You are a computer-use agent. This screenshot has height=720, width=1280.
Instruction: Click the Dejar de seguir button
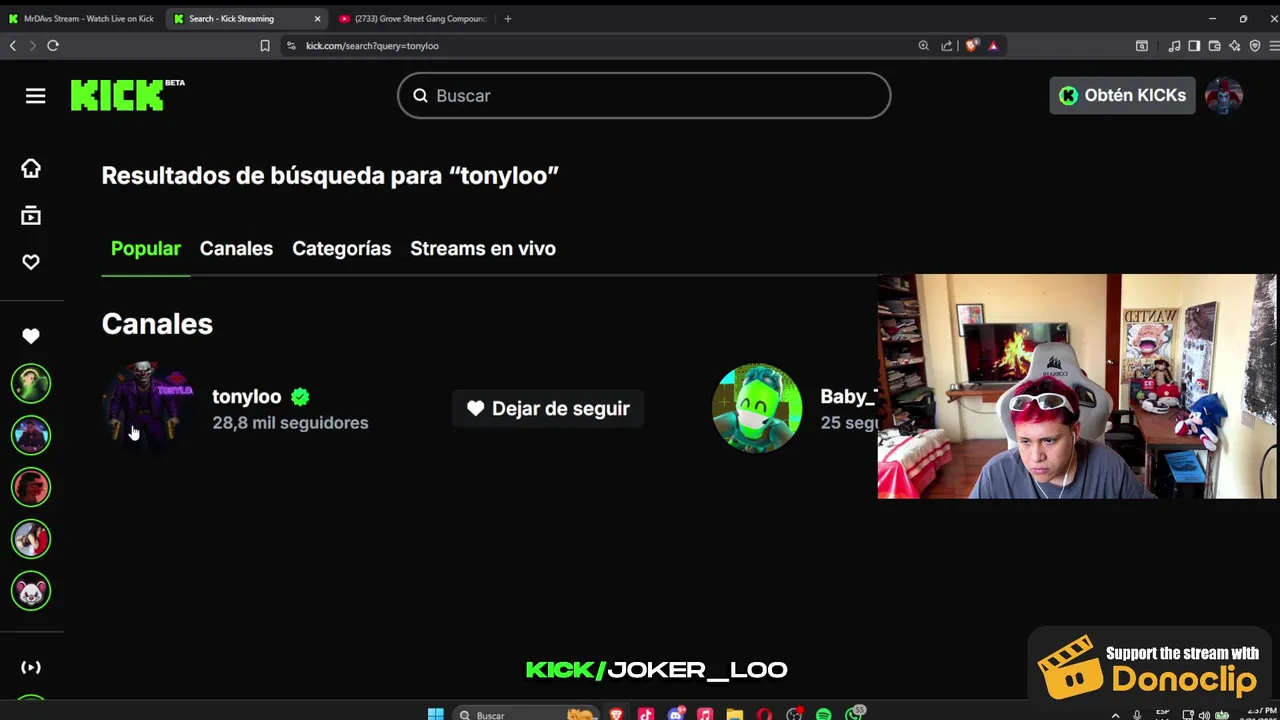pos(548,408)
